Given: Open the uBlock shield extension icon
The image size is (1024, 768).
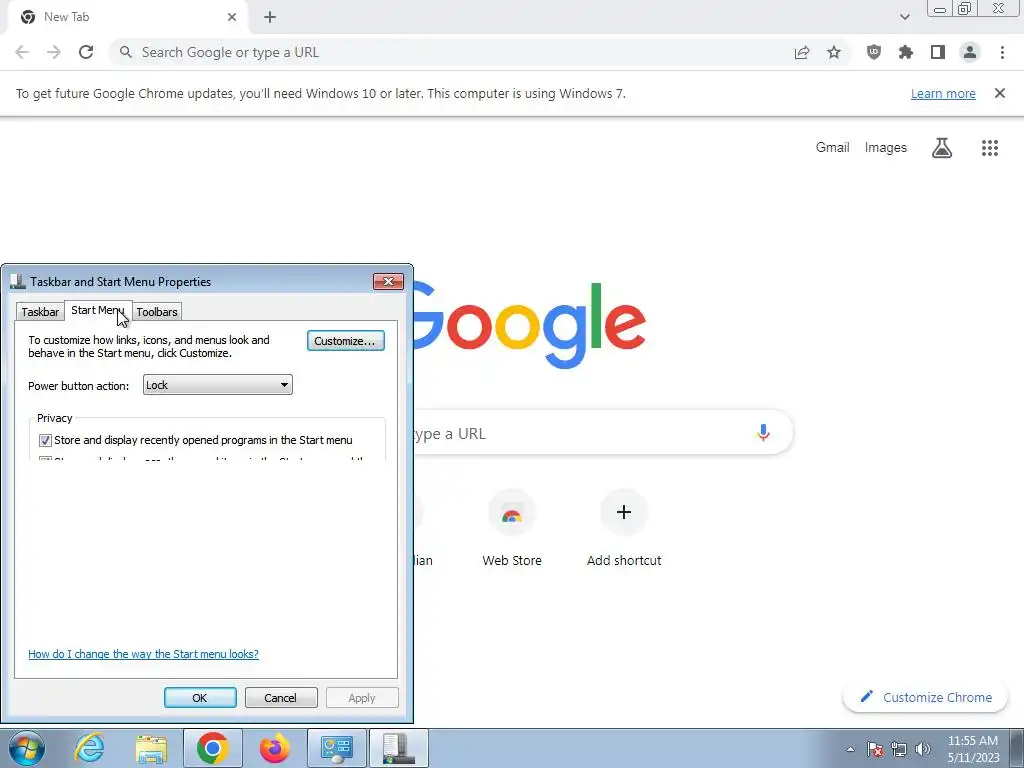Looking at the screenshot, I should (873, 52).
